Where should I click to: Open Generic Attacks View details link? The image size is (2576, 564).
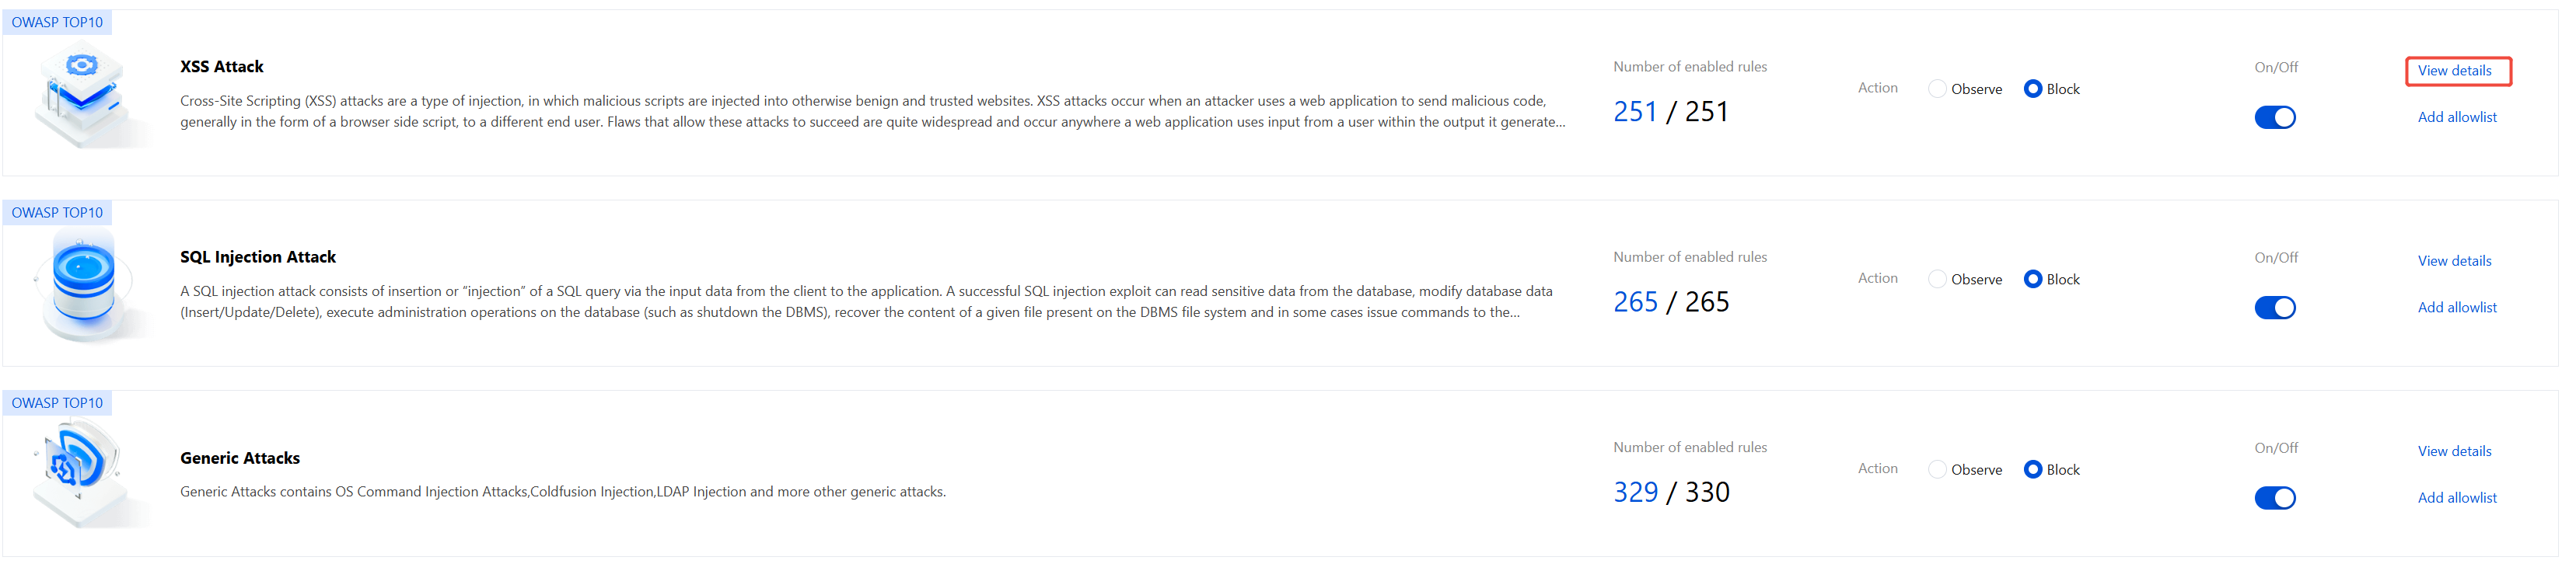[2454, 451]
